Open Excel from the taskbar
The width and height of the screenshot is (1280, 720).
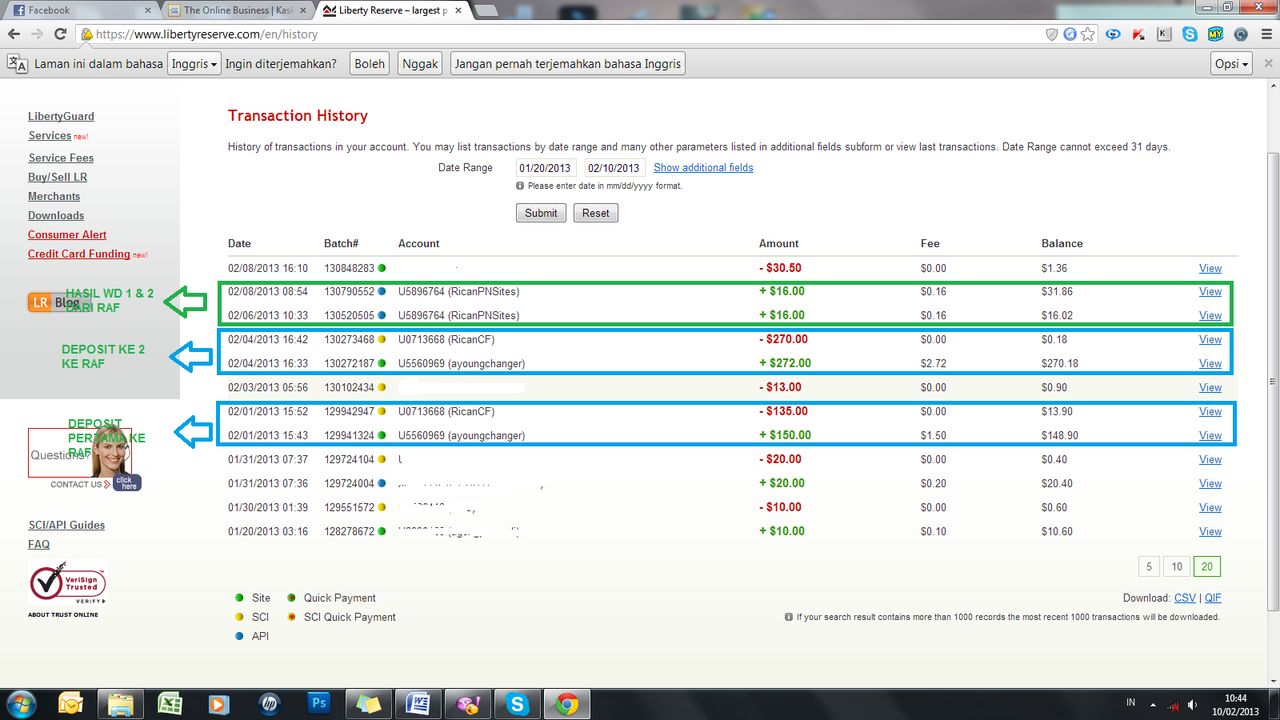170,703
